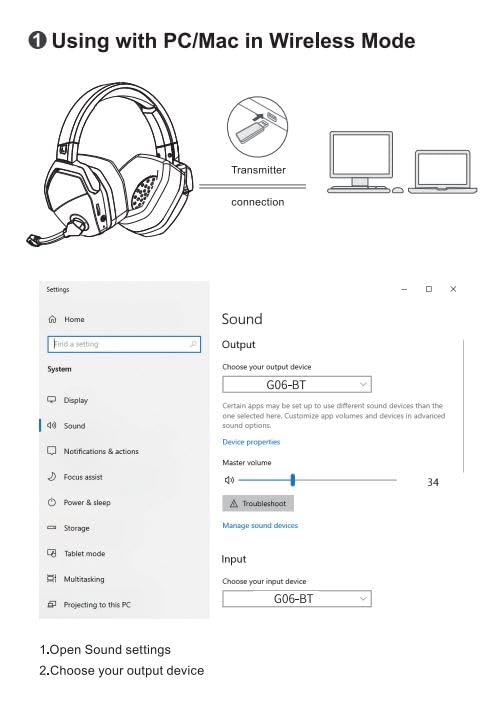This screenshot has height=726, width=503.
Task: Select Sound in the System list
Action: click(x=74, y=426)
